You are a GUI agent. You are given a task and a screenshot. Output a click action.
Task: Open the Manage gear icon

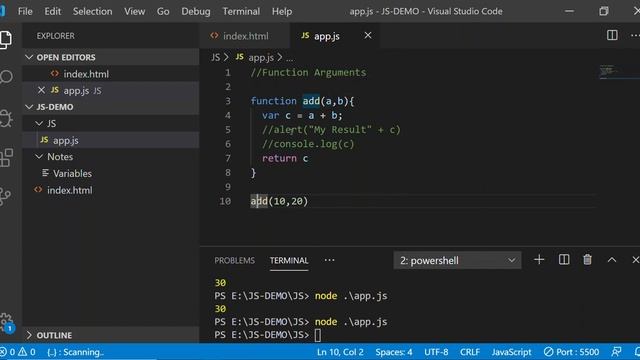[6, 322]
